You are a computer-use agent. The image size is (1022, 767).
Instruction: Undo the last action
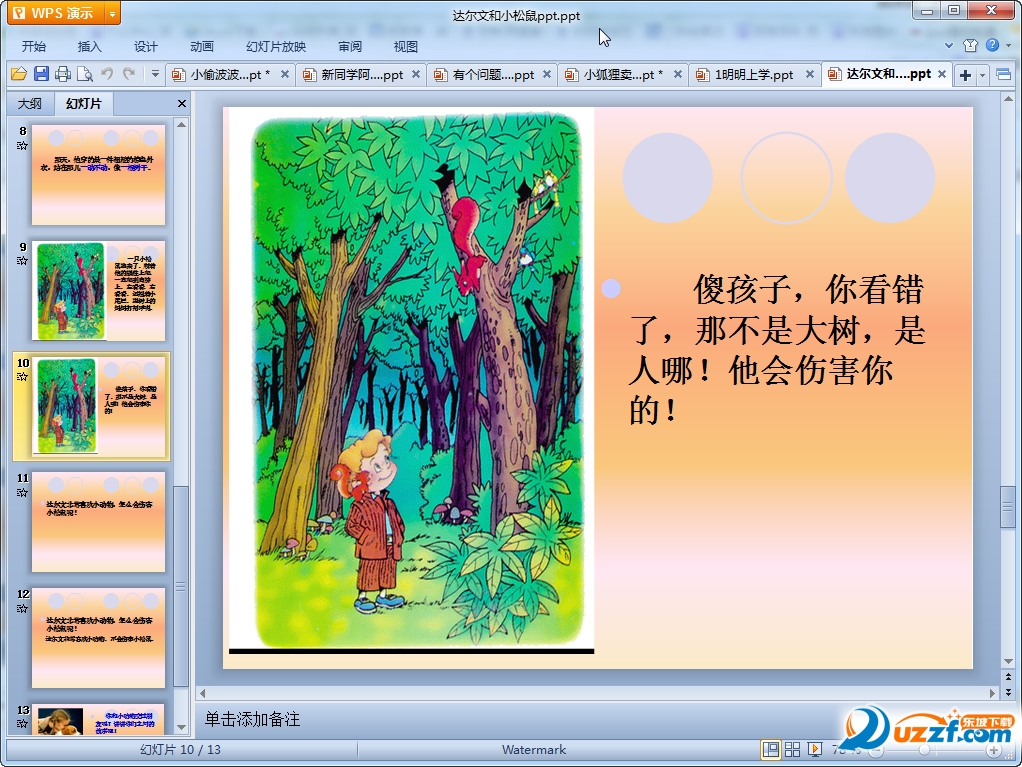(107, 74)
